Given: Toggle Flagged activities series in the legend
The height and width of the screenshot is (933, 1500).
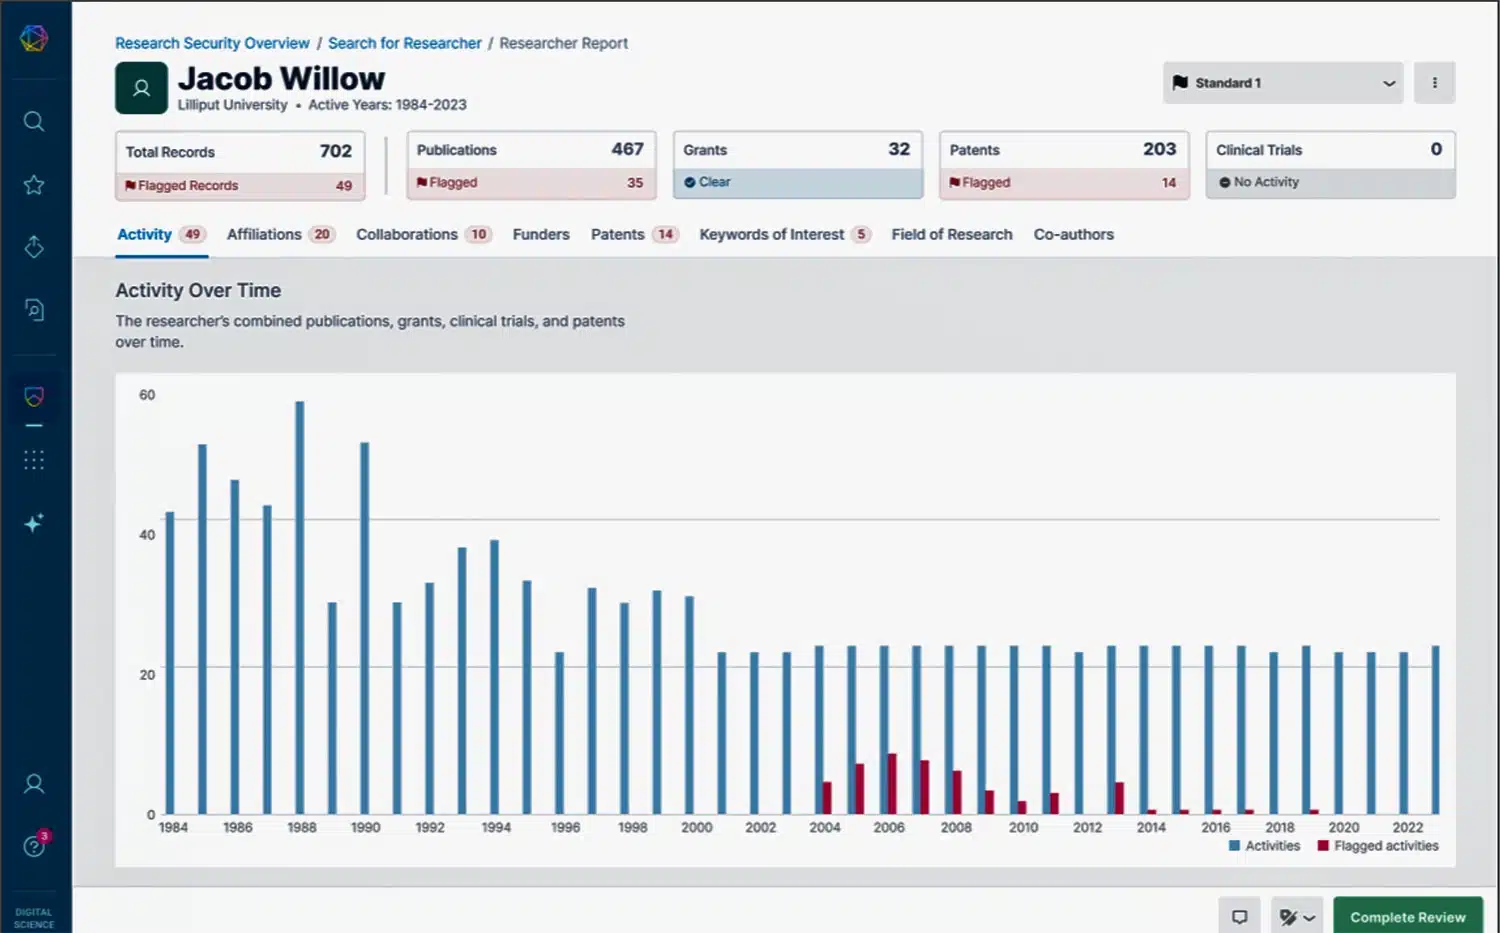Looking at the screenshot, I should tap(1378, 846).
